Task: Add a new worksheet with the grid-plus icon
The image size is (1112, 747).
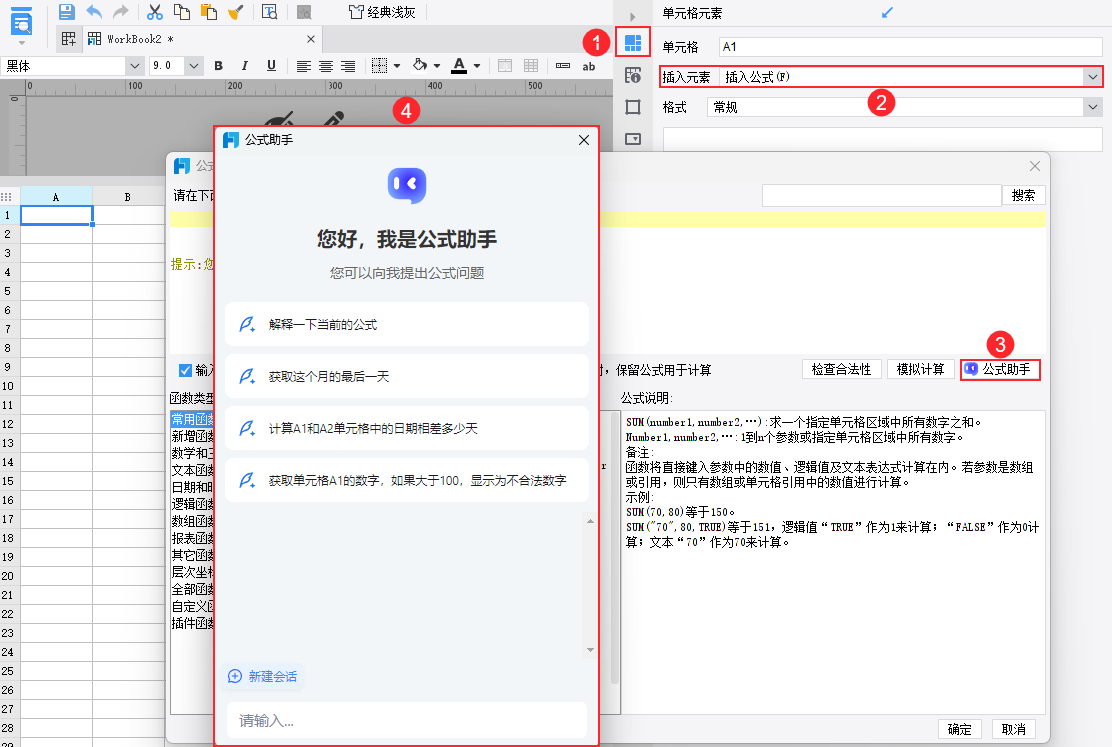Action: [68, 39]
